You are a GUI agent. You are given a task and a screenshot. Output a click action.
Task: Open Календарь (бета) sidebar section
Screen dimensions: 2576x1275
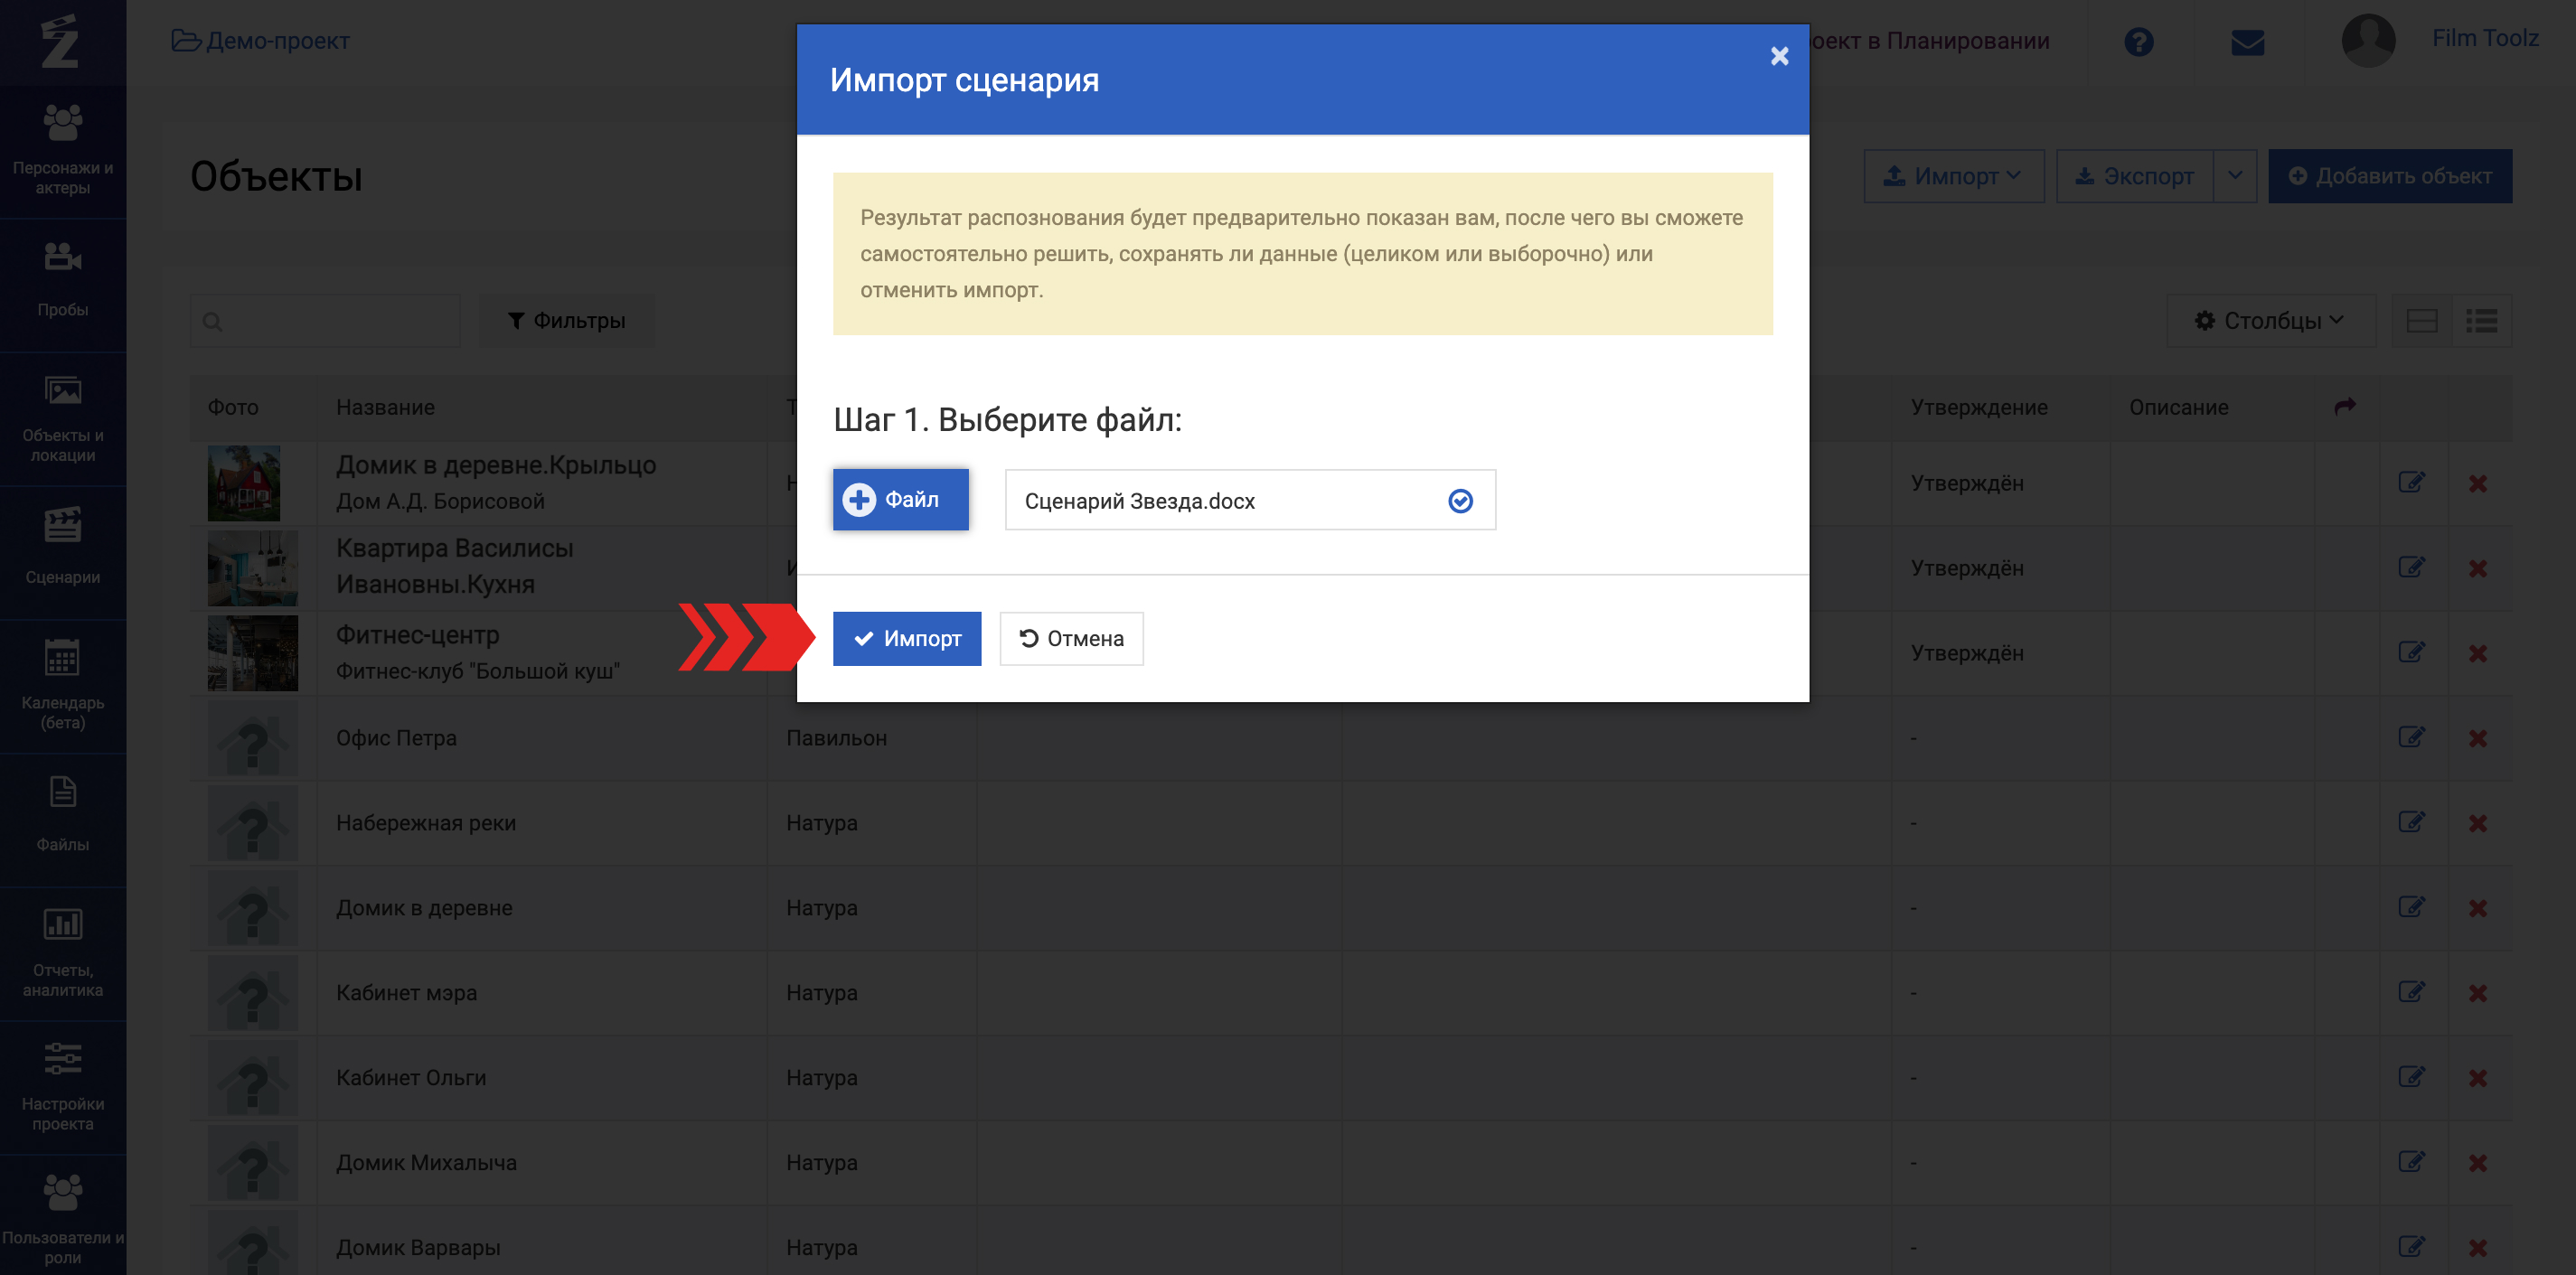click(x=63, y=686)
